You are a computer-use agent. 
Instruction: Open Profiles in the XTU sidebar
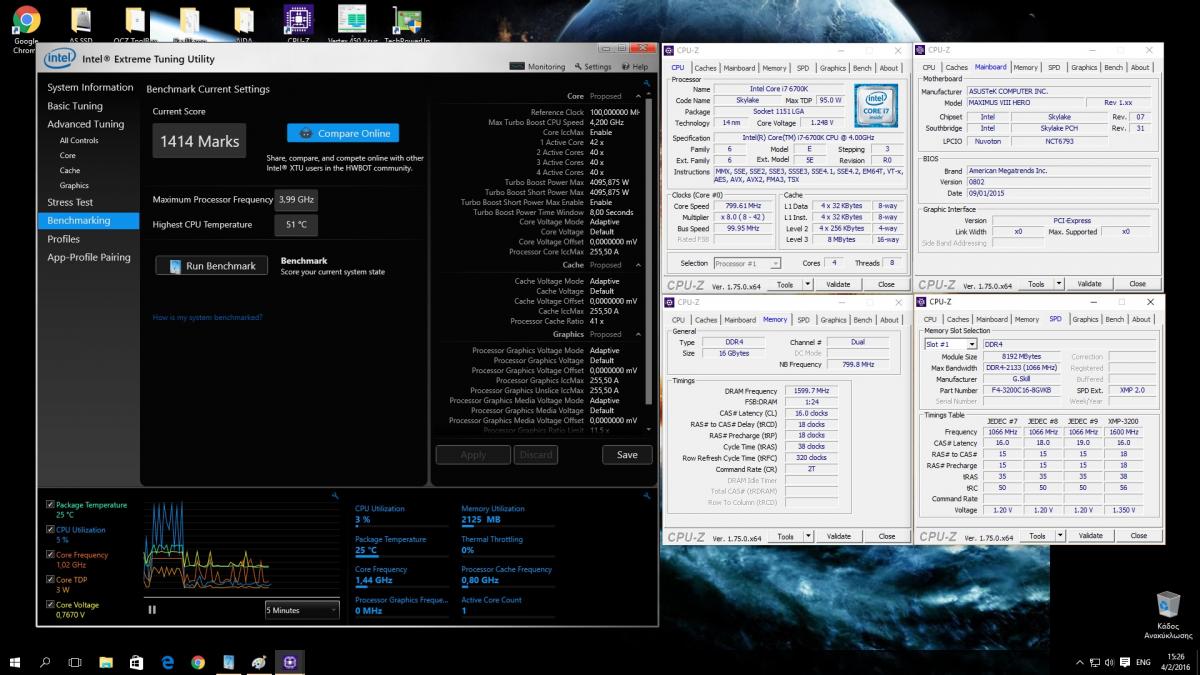[64, 239]
